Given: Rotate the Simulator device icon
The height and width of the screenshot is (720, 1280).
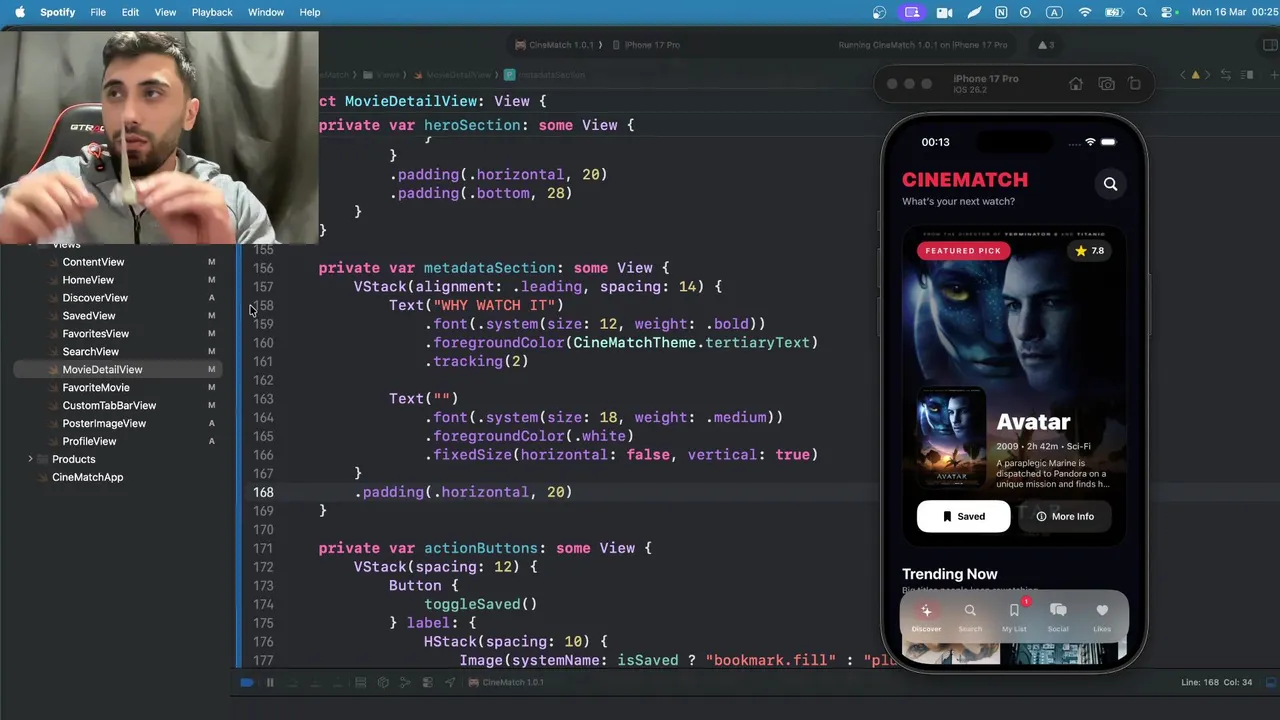Looking at the screenshot, I should tap(1134, 84).
